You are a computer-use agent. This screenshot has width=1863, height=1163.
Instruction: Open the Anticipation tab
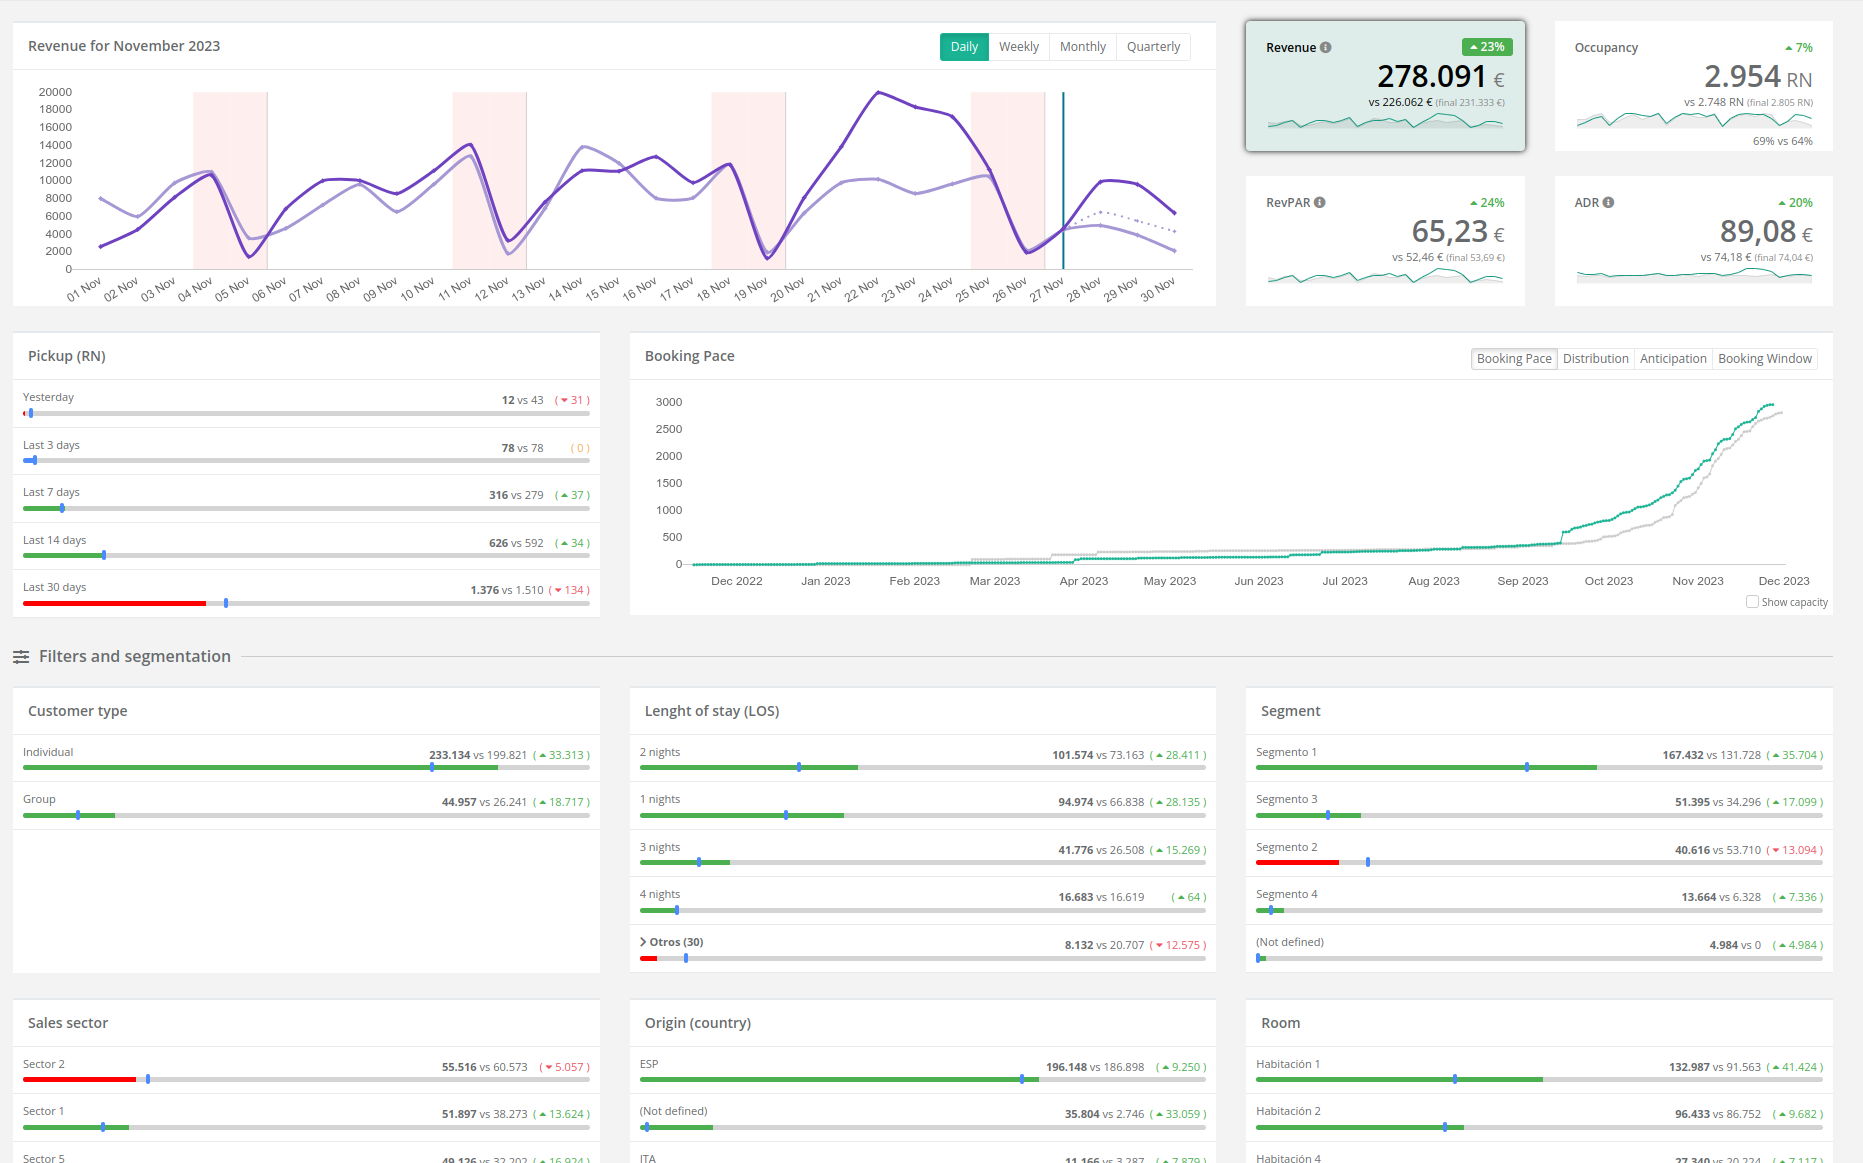pyautogui.click(x=1673, y=359)
